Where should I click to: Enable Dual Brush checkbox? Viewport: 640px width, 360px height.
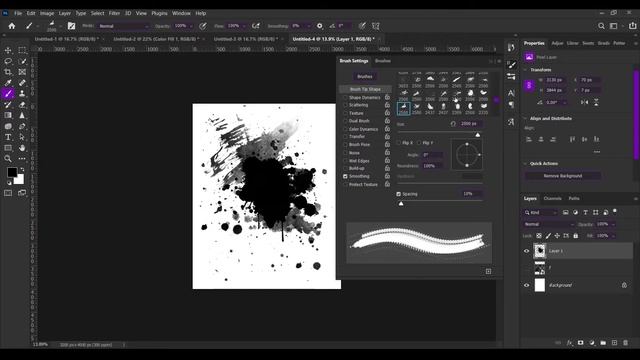click(345, 121)
